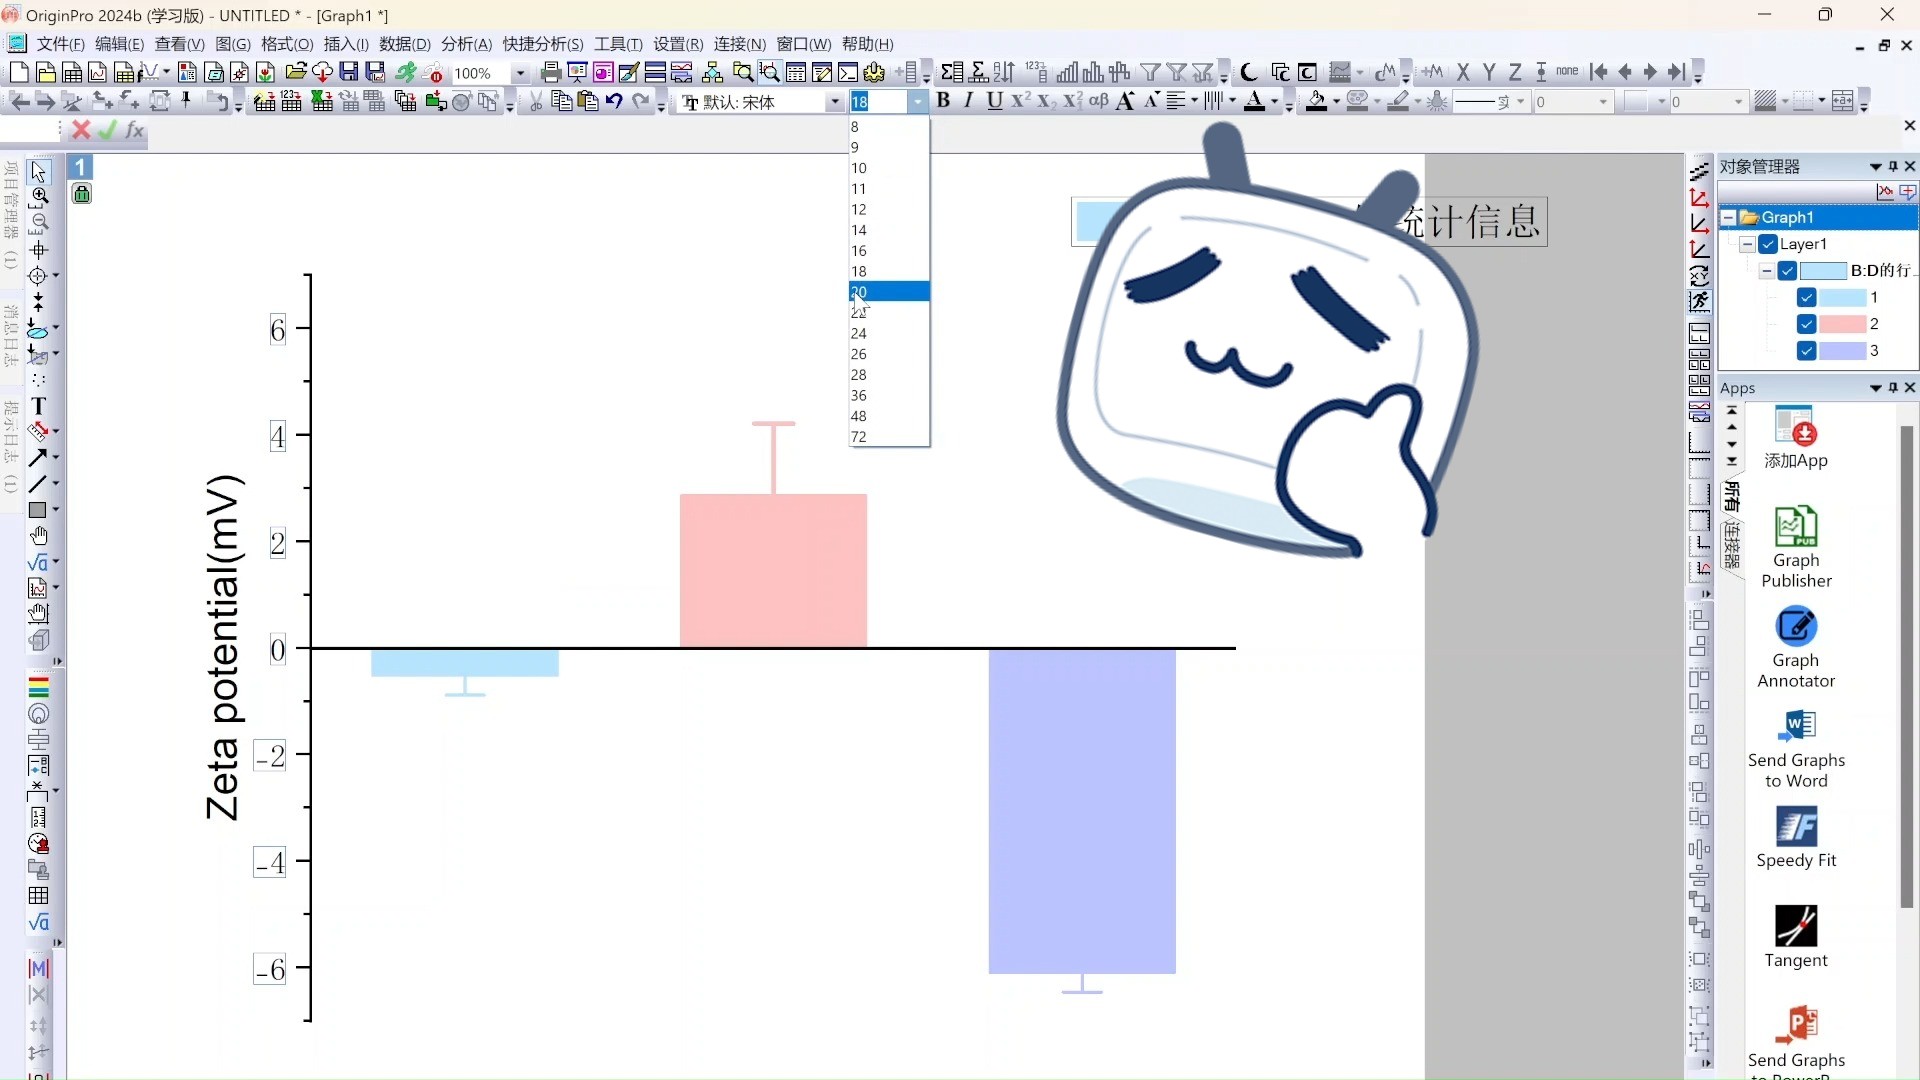1920x1080 pixels.
Task: Open the Graph Publisher app
Action: click(1796, 527)
